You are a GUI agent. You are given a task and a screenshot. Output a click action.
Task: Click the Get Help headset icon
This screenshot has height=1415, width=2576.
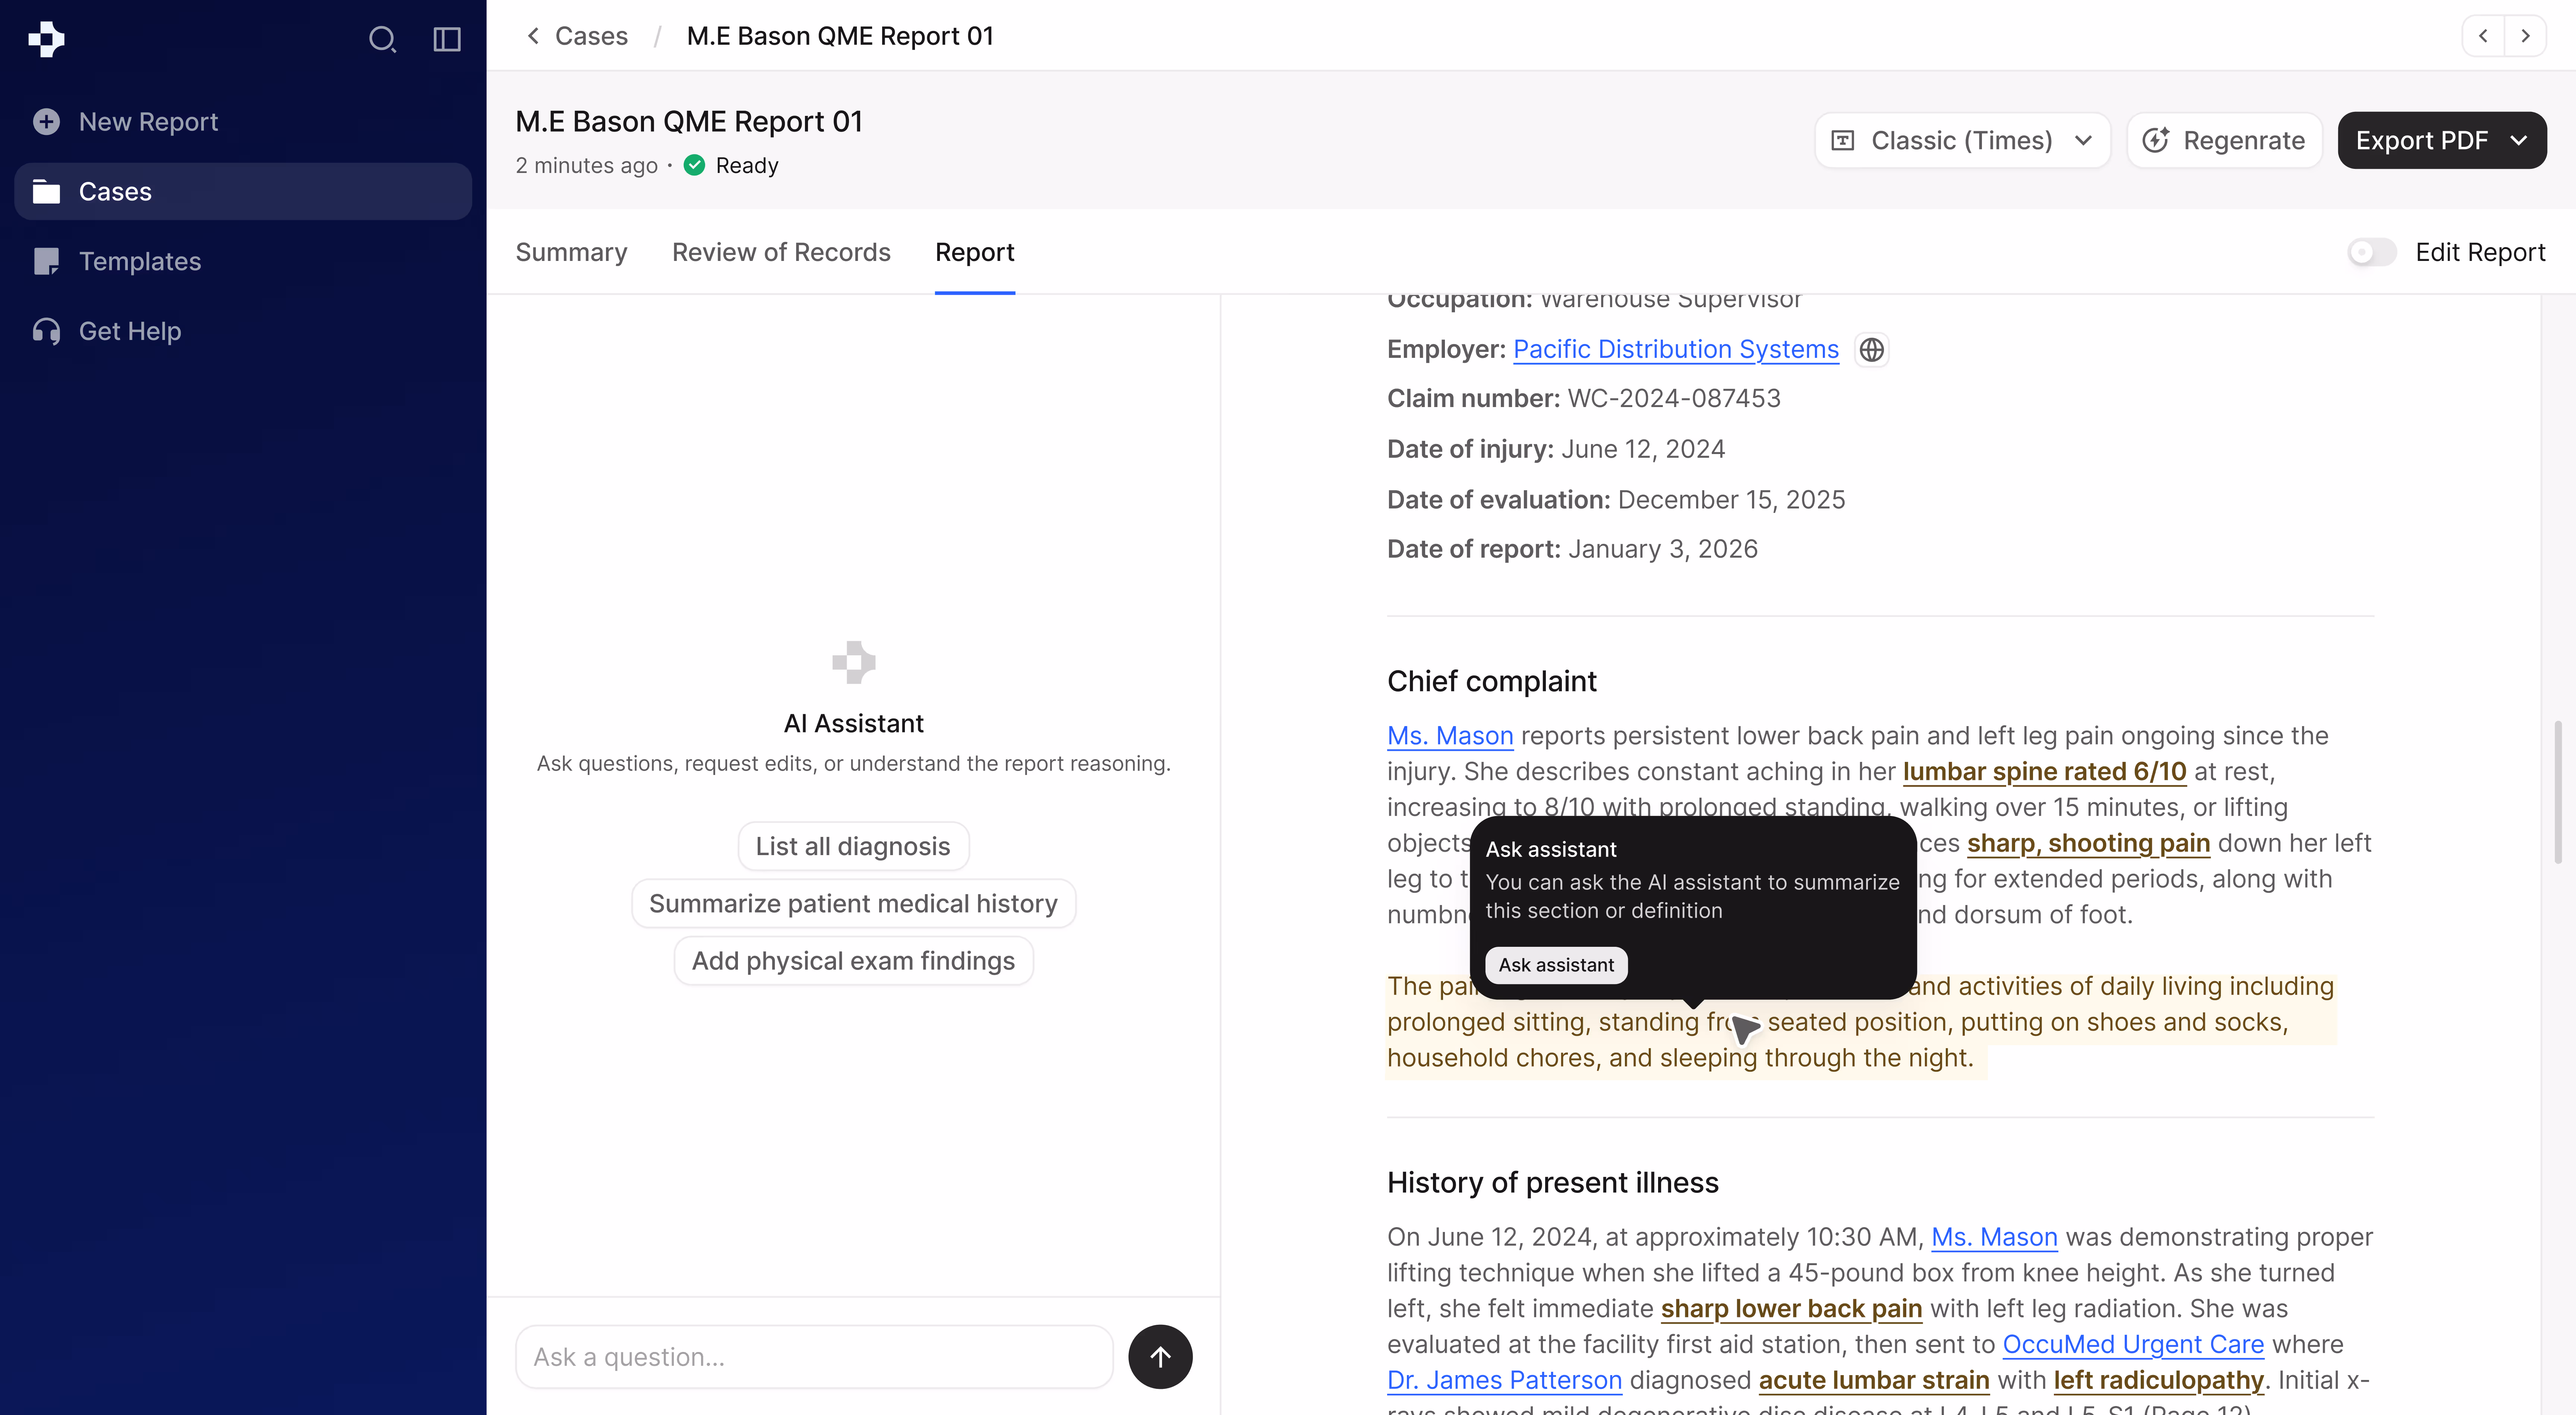46,331
